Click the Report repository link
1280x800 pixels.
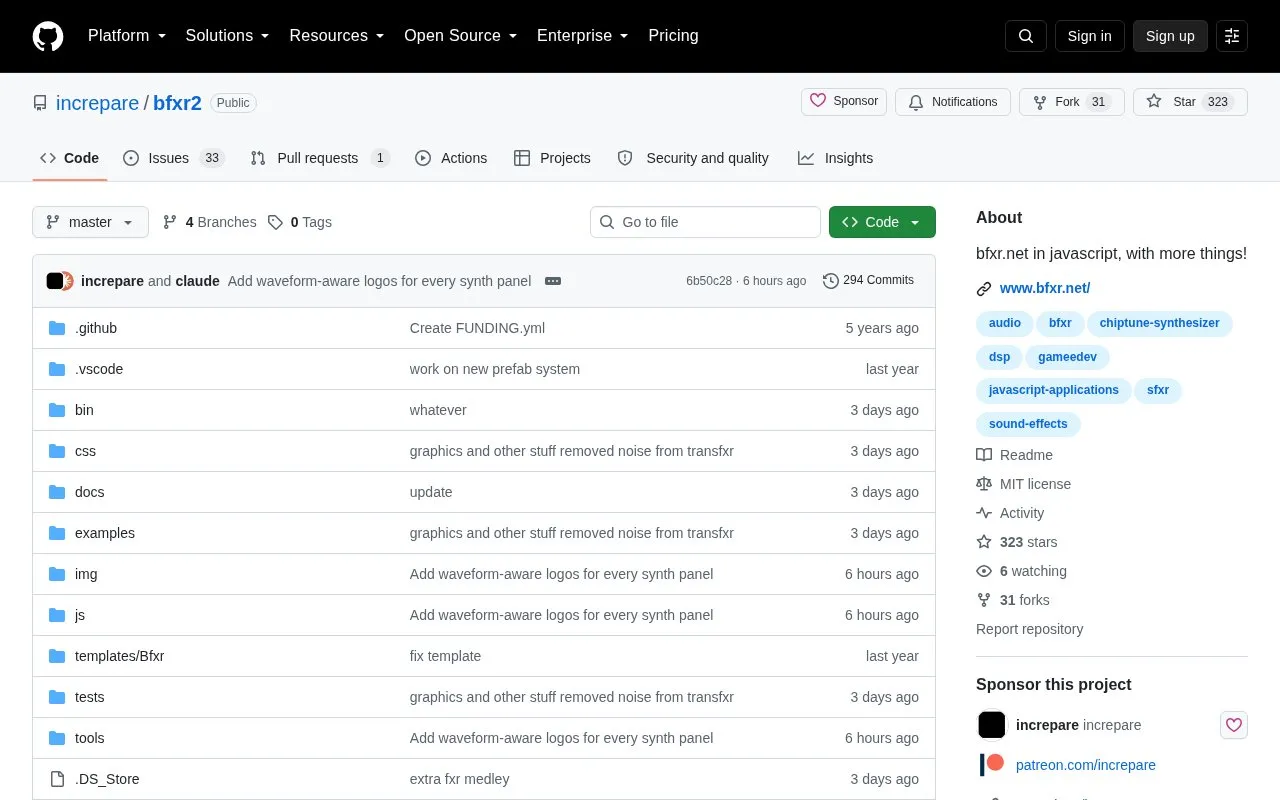[1029, 629]
